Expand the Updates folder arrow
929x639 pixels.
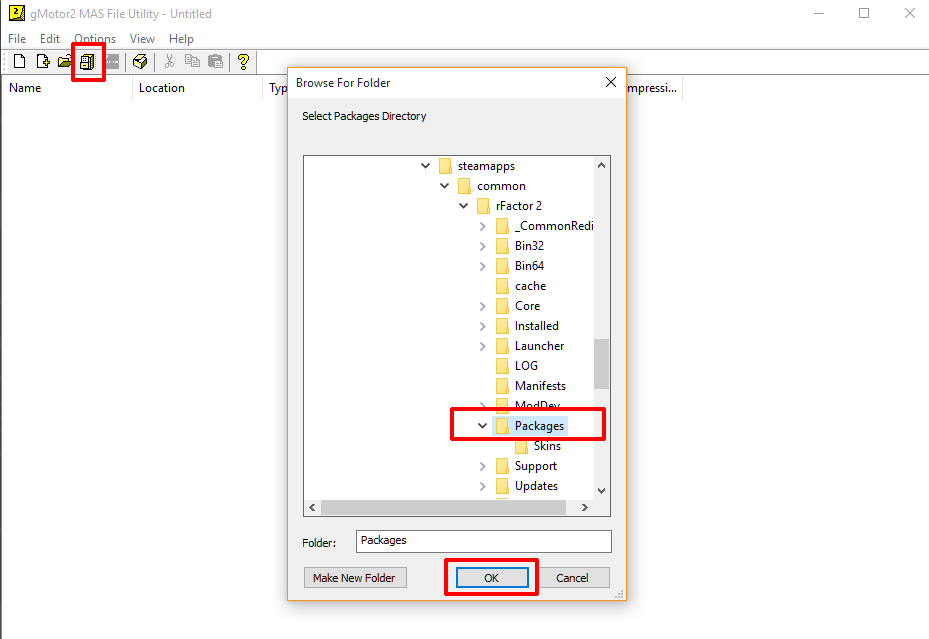tap(482, 486)
